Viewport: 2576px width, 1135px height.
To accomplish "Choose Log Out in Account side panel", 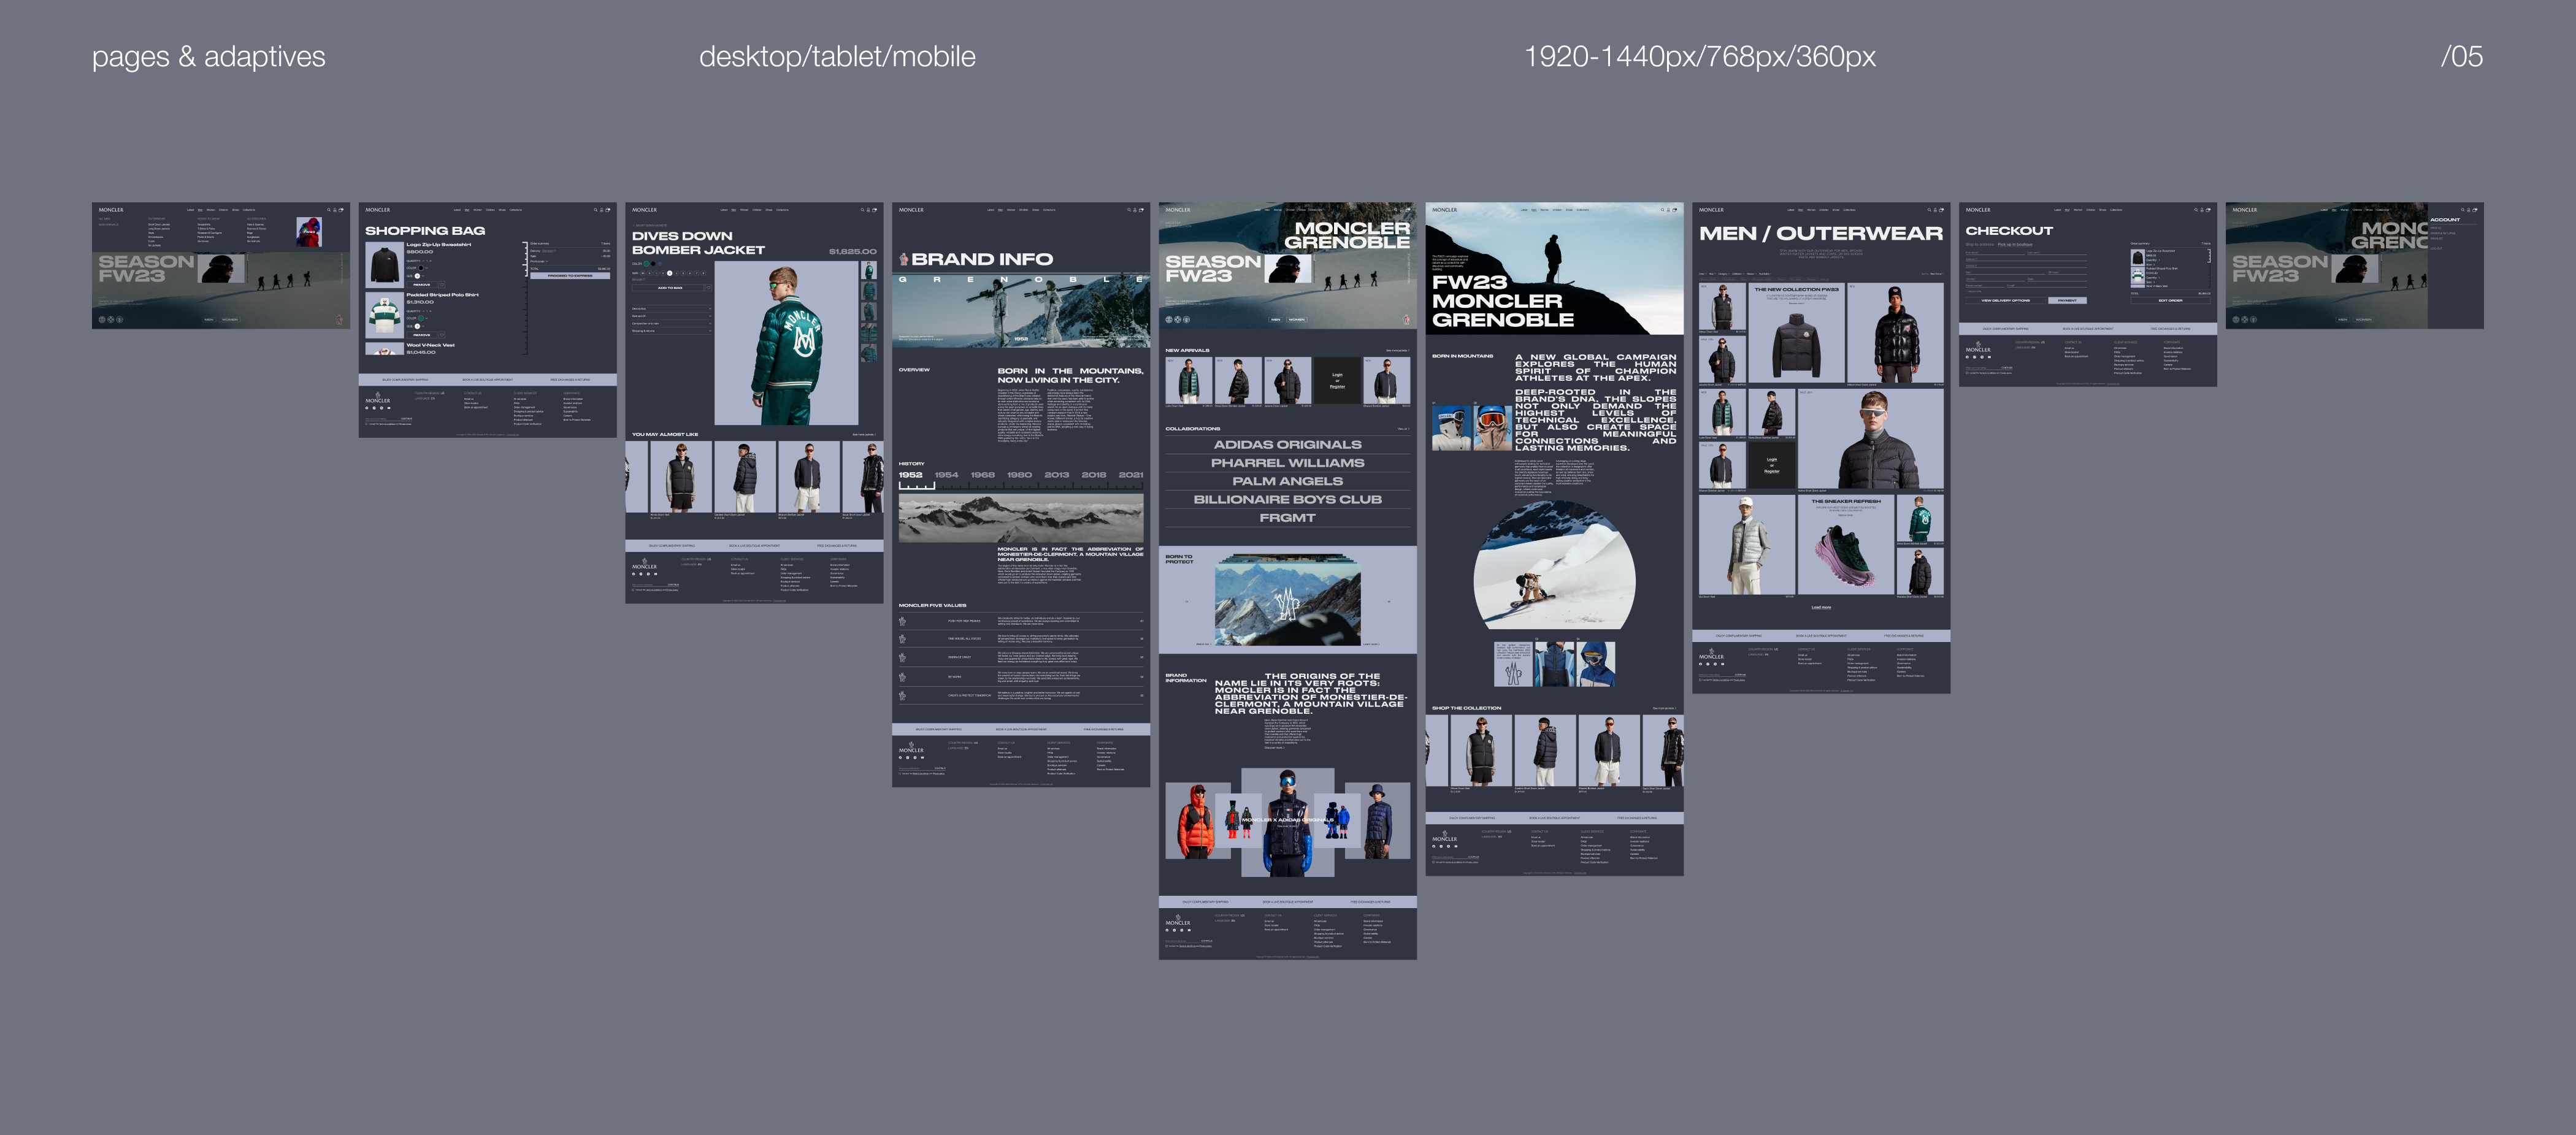I will (2436, 248).
